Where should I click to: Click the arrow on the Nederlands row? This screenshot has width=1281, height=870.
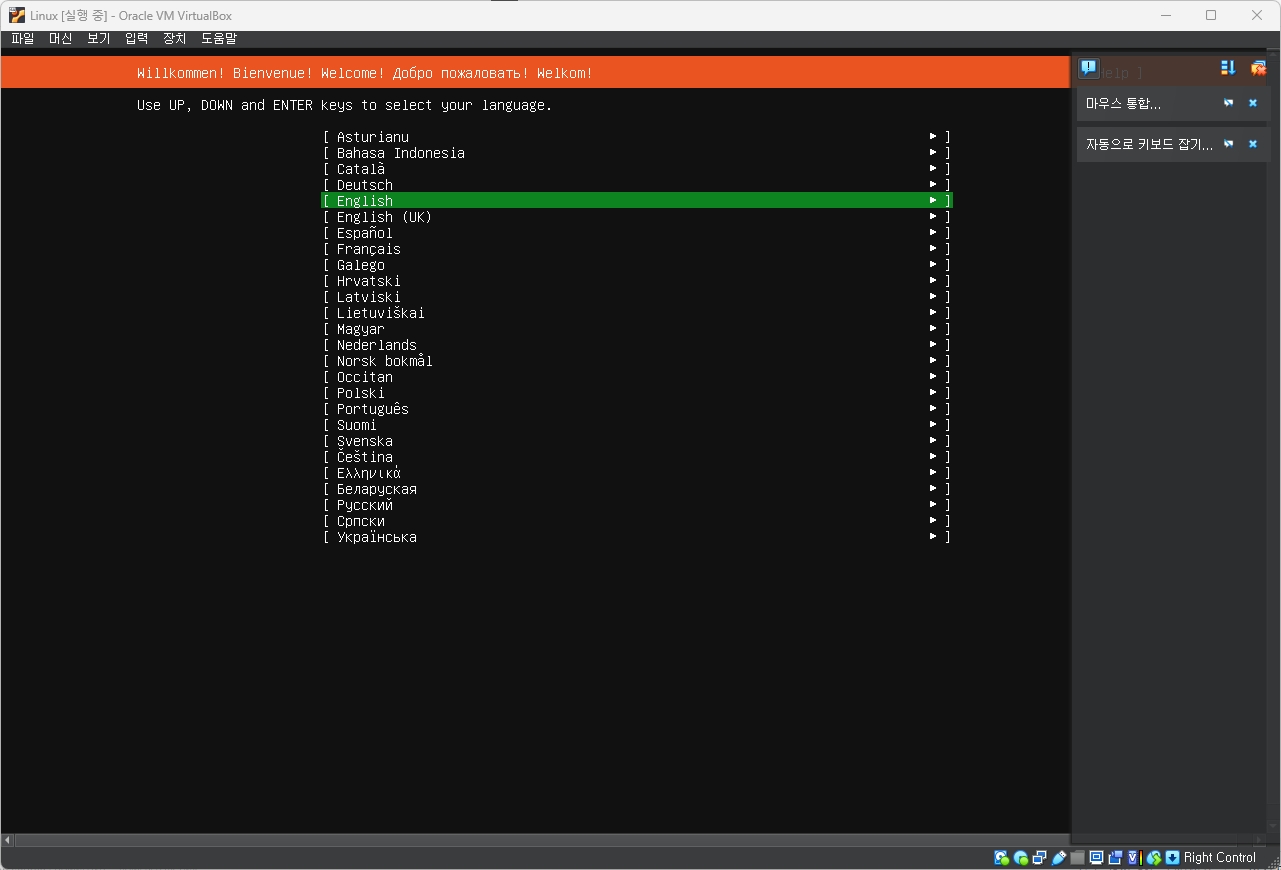click(x=933, y=344)
